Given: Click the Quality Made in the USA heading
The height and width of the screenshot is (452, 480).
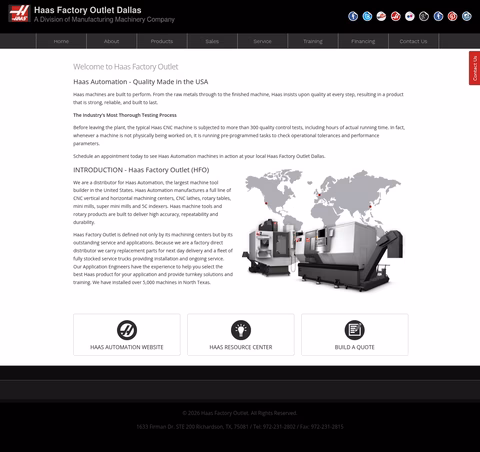Looking at the screenshot, I should click(141, 82).
